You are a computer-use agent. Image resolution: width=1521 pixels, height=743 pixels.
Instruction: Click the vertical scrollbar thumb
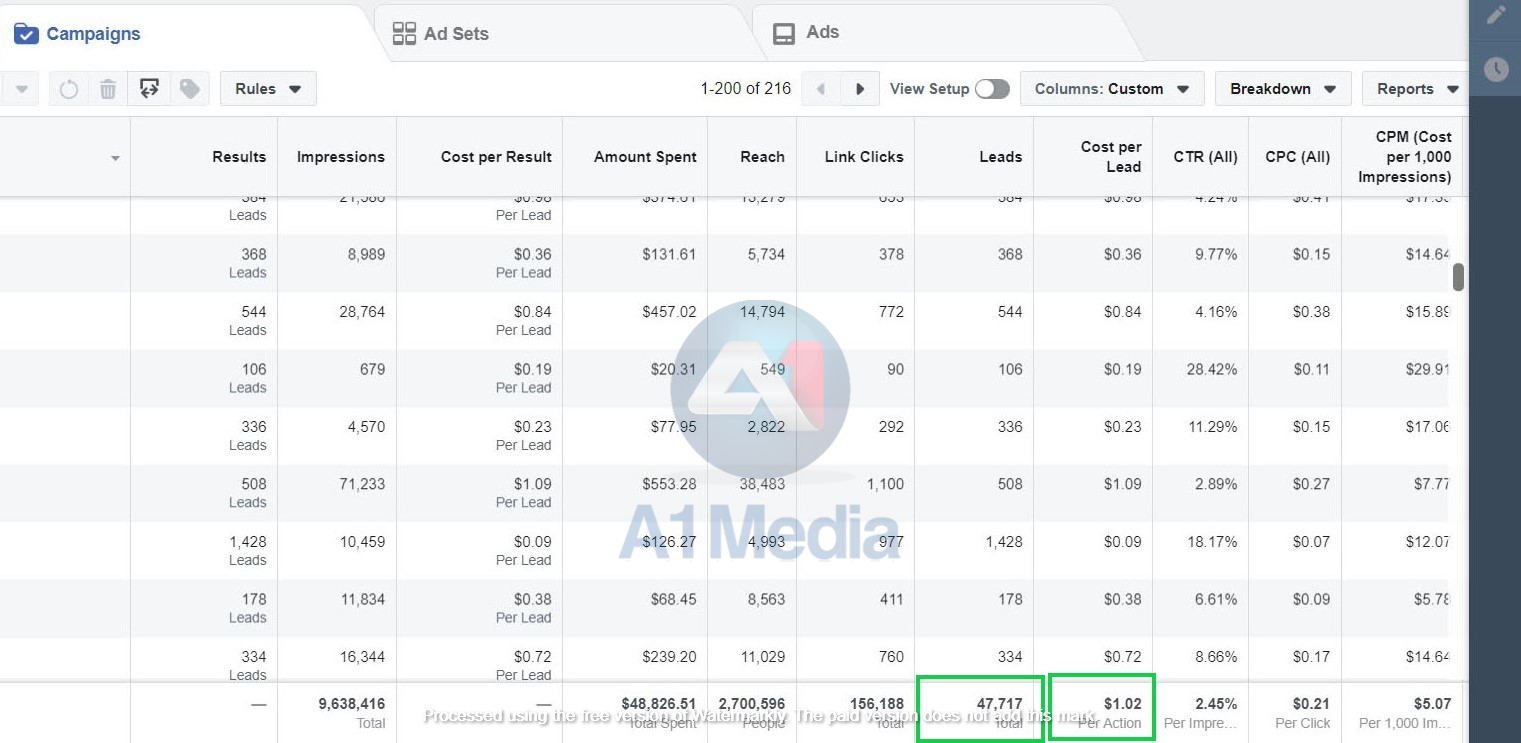click(x=1458, y=277)
